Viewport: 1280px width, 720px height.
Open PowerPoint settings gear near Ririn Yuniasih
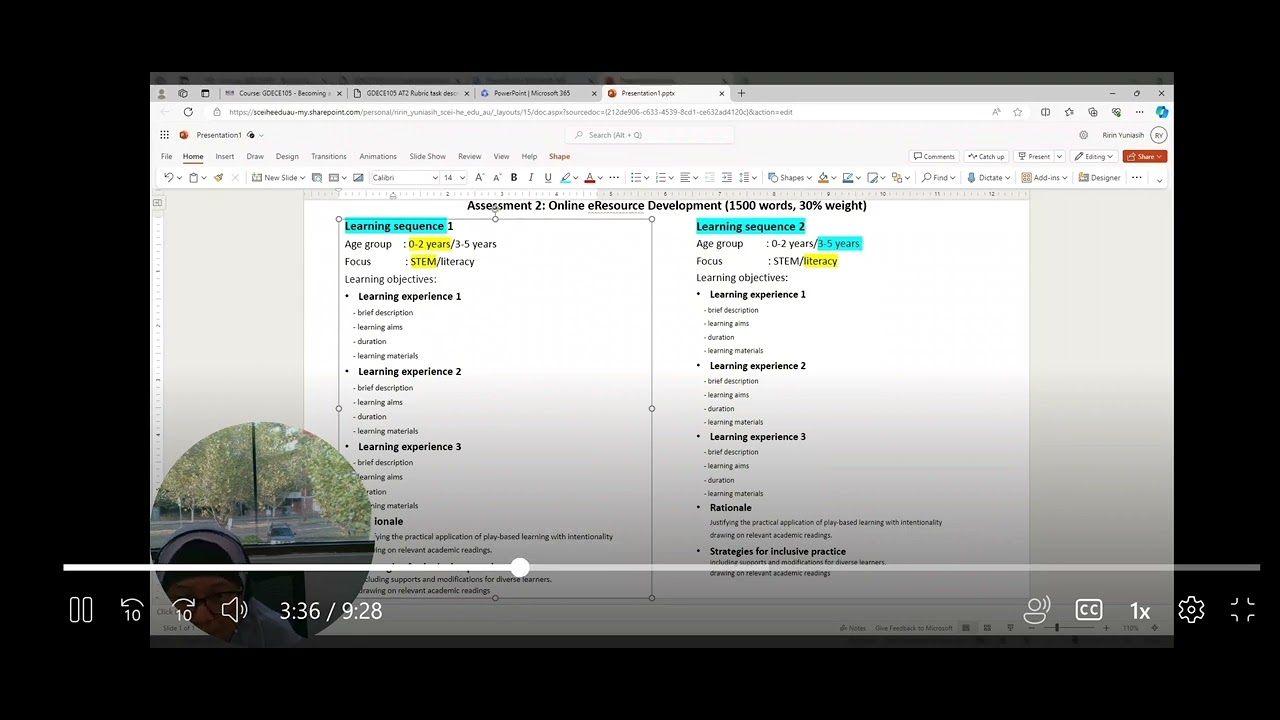(x=1083, y=135)
